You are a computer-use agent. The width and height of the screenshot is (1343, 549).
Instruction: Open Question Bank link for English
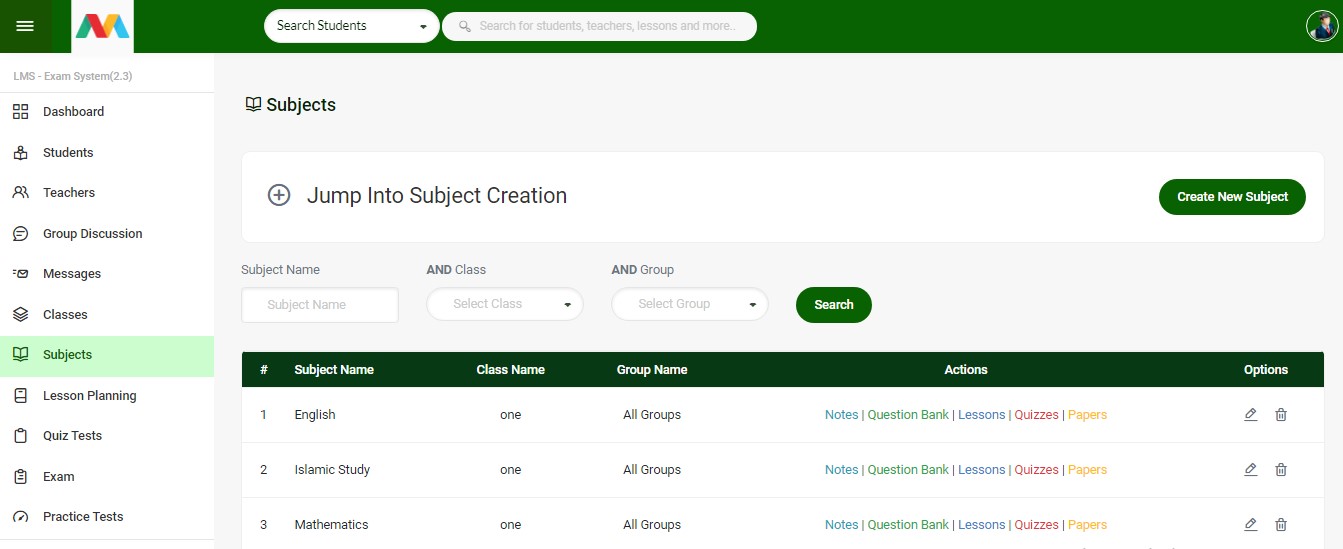click(x=908, y=415)
